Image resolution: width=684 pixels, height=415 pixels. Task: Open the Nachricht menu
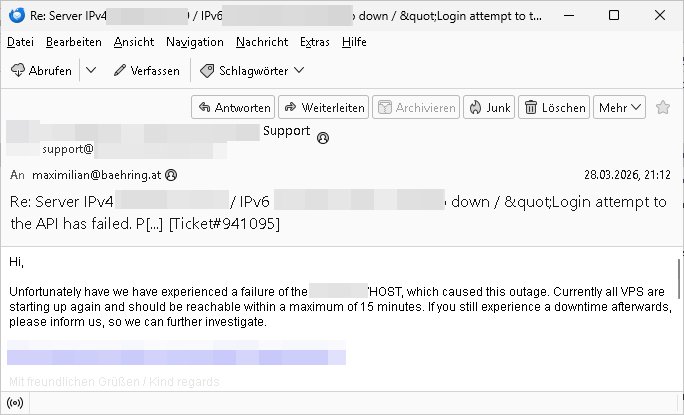pyautogui.click(x=262, y=42)
